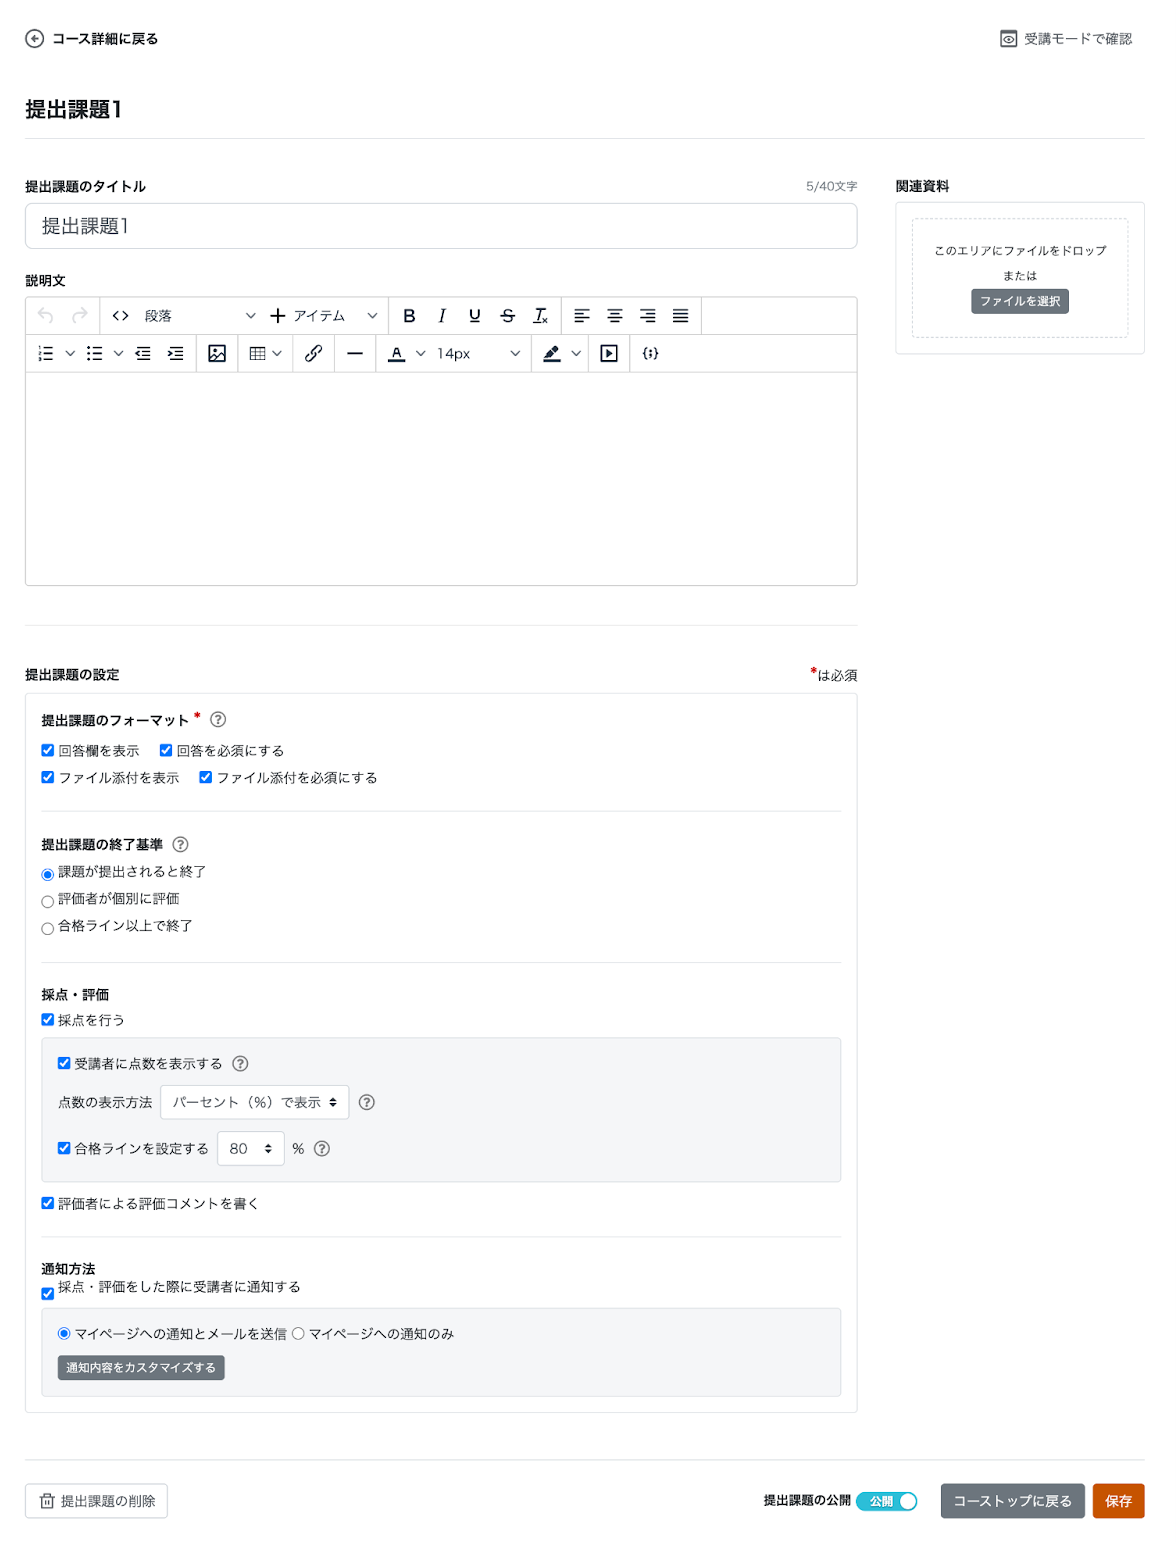Align text left
Image resolution: width=1176 pixels, height=1542 pixels.
coord(582,316)
